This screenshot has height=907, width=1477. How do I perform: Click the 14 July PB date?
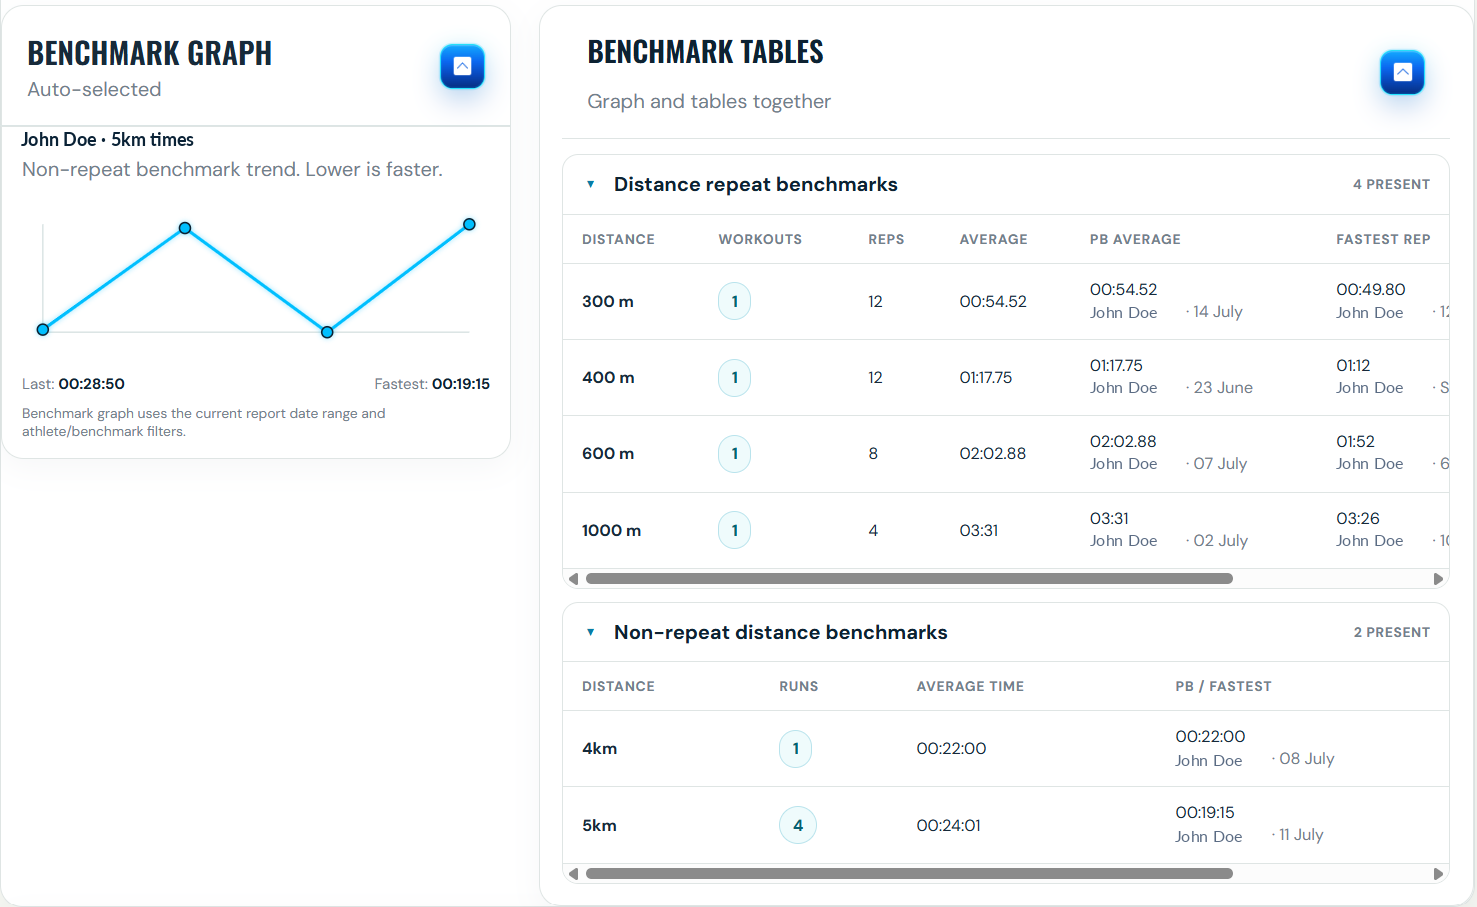[x=1217, y=312]
